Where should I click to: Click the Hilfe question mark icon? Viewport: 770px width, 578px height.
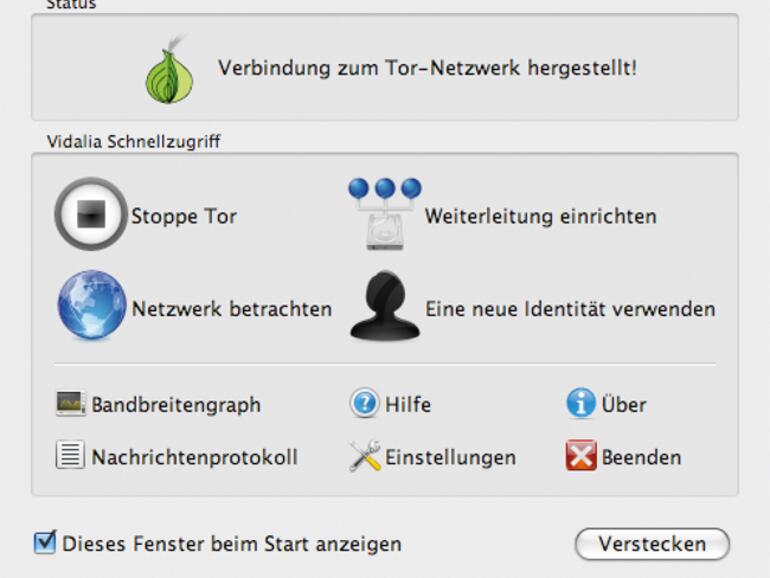(x=364, y=403)
